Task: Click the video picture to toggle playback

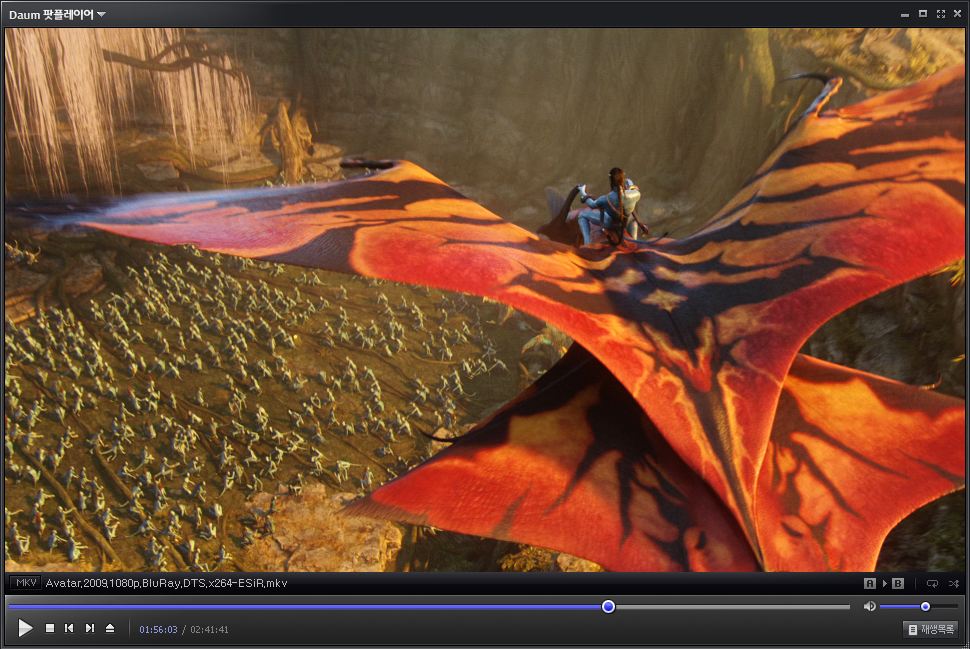Action: click(485, 299)
